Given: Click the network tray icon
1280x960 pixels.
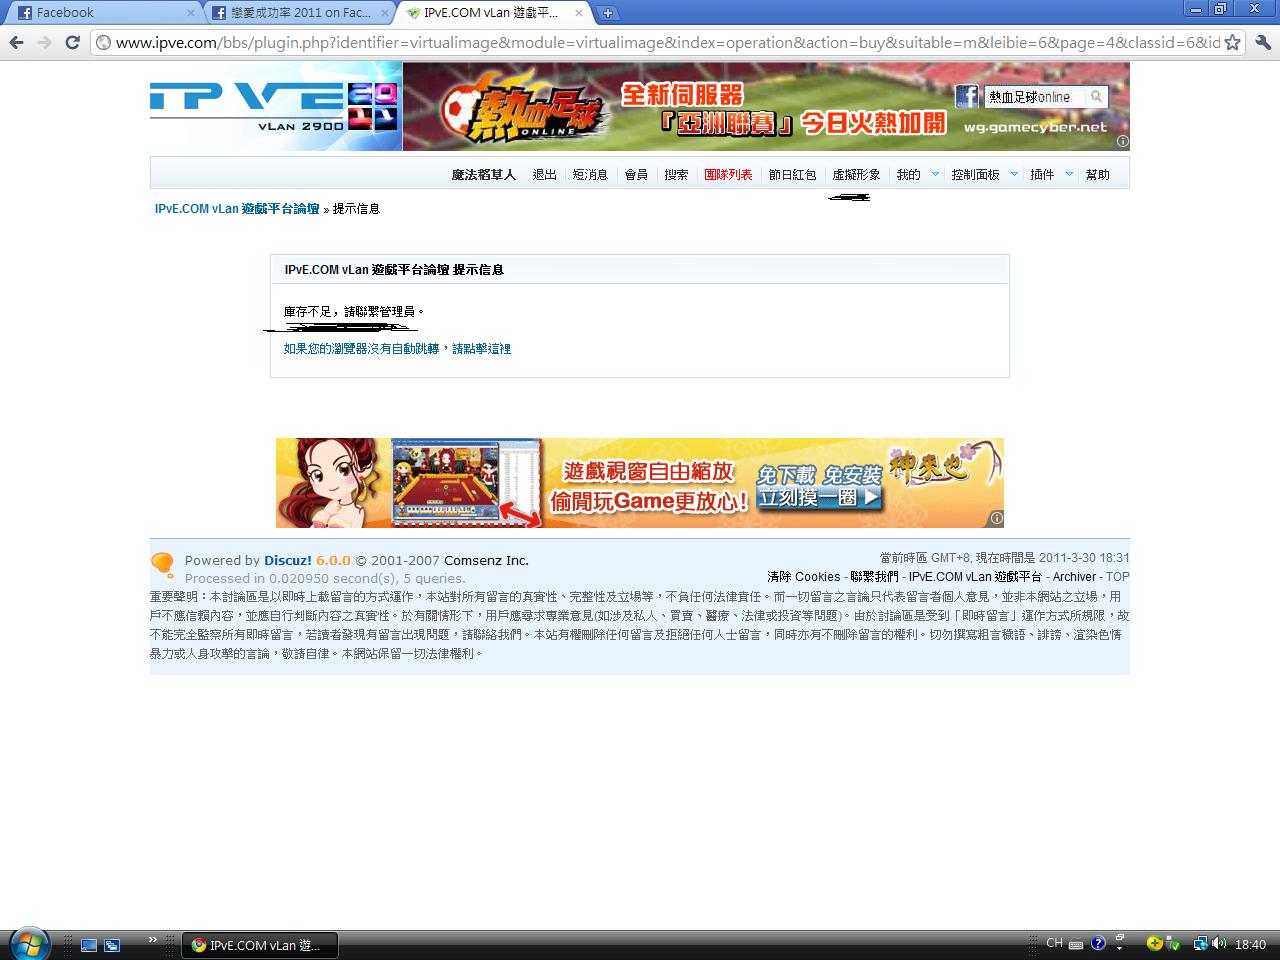Looking at the screenshot, I should (x=1200, y=943).
